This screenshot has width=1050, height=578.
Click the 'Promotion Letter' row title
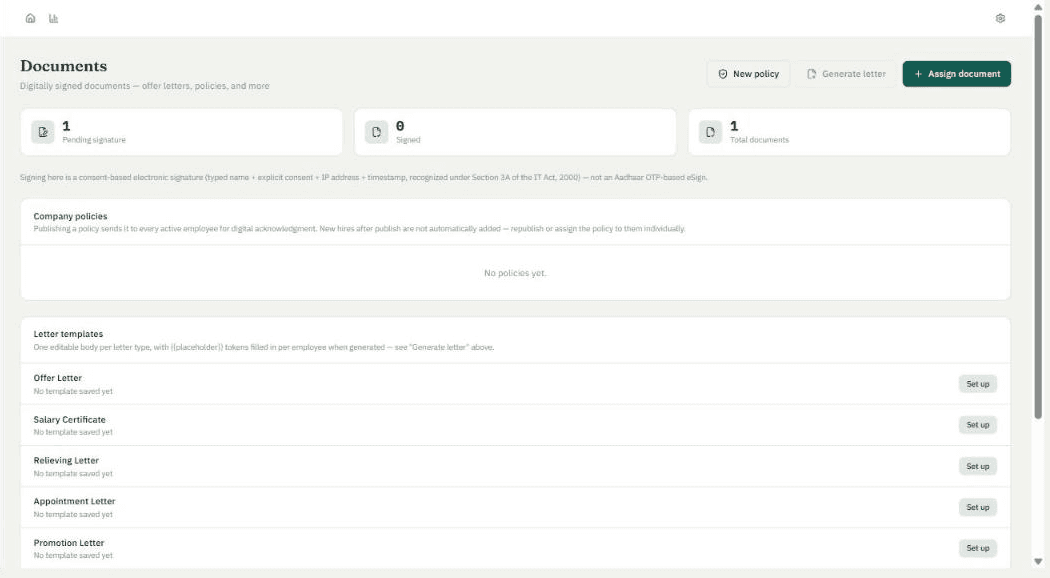69,543
